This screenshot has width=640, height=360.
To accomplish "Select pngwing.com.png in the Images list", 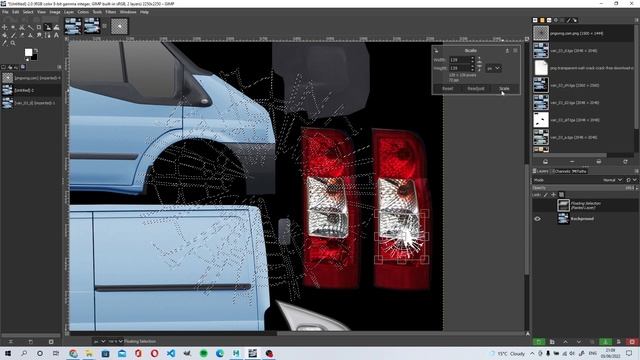I will pos(584,33).
